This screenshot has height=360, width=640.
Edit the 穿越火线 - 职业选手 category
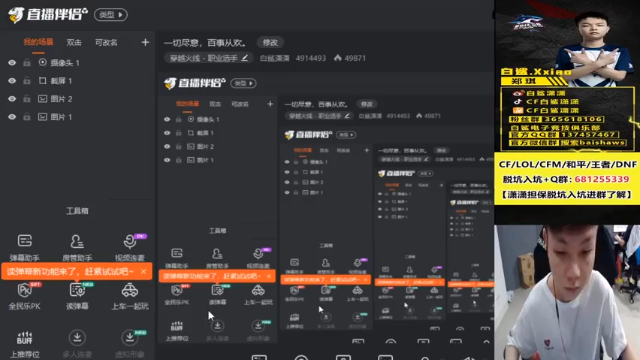pyautogui.click(x=209, y=58)
